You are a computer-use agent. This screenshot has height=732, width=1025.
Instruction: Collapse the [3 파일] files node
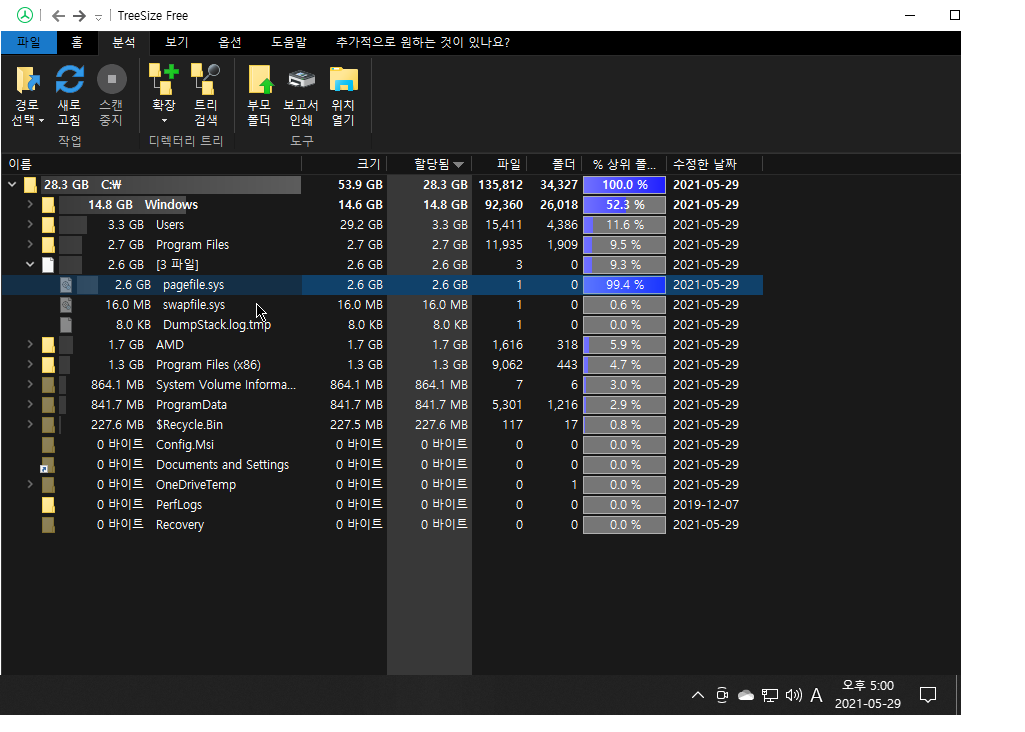point(30,265)
